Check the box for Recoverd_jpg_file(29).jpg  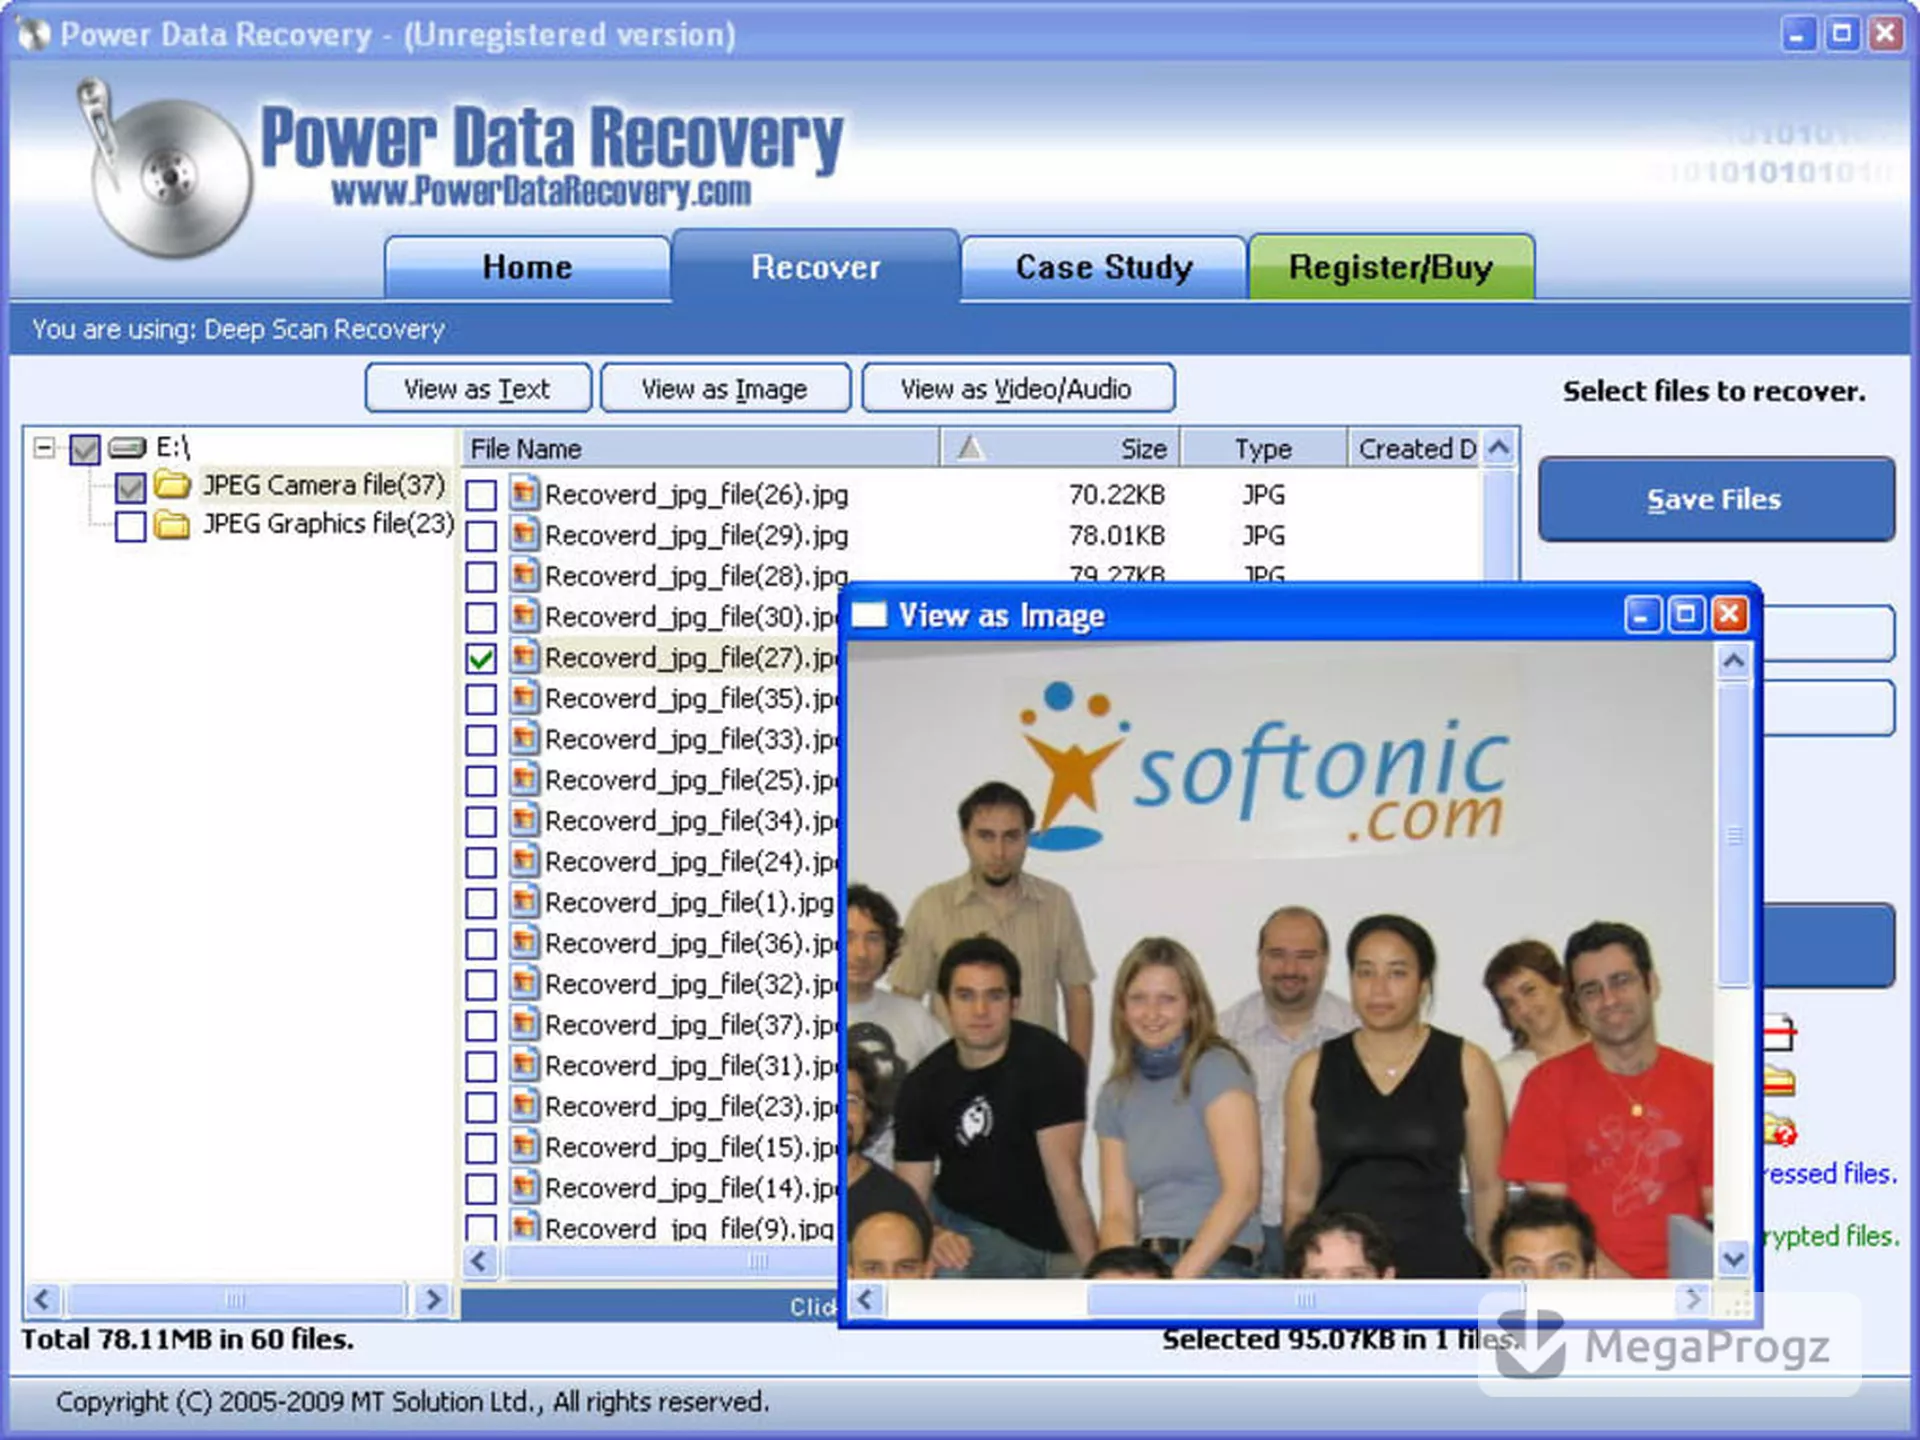481,536
